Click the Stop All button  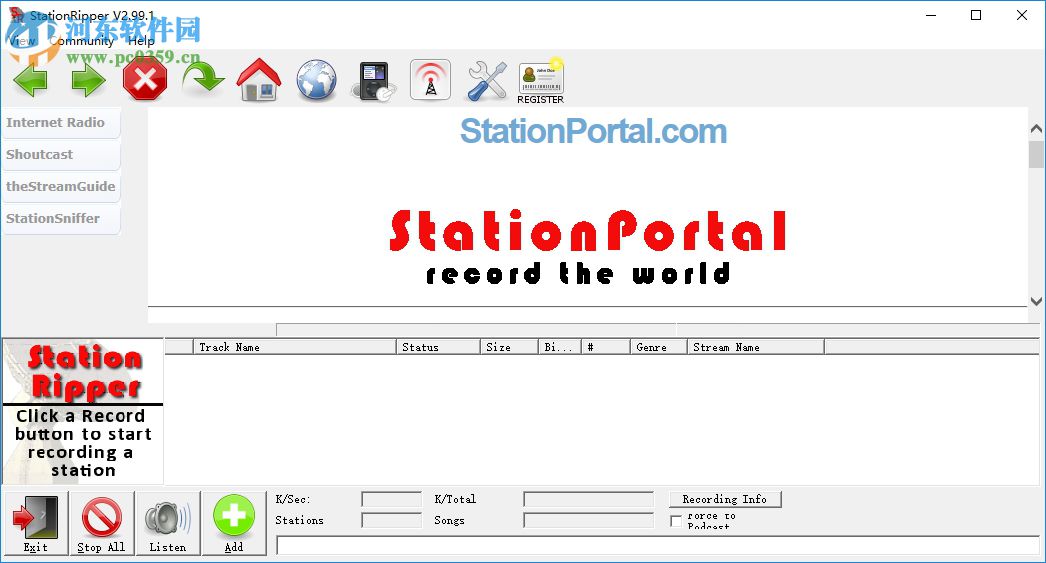(101, 524)
